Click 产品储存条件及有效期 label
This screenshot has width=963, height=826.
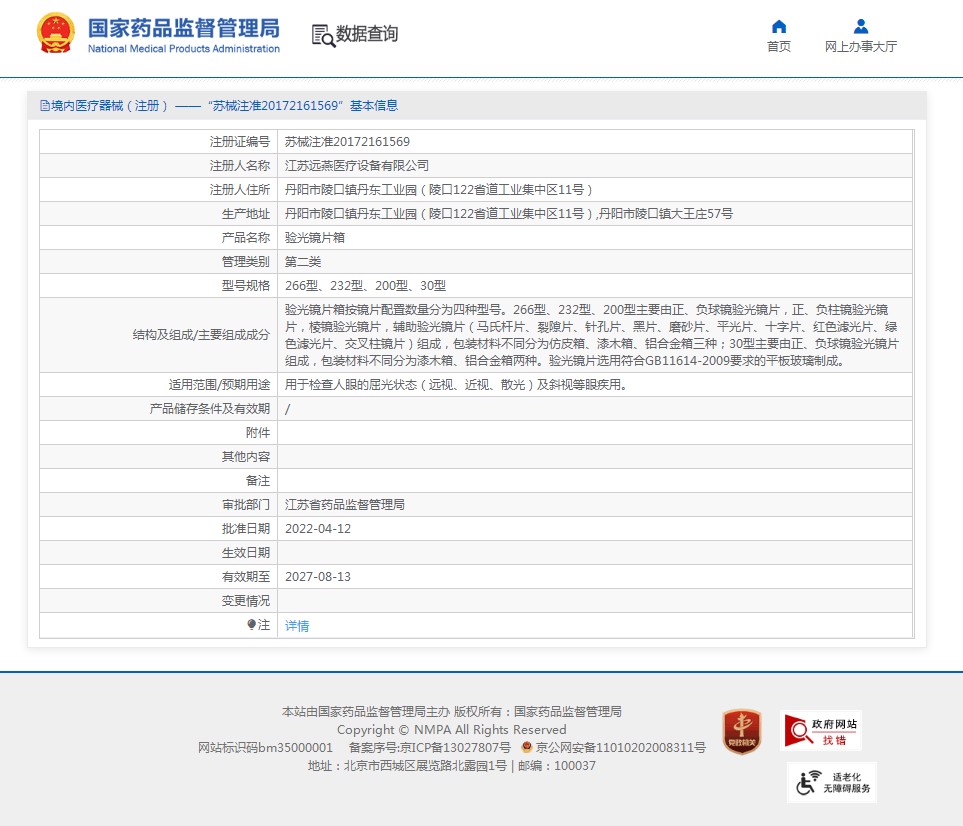(x=210, y=409)
